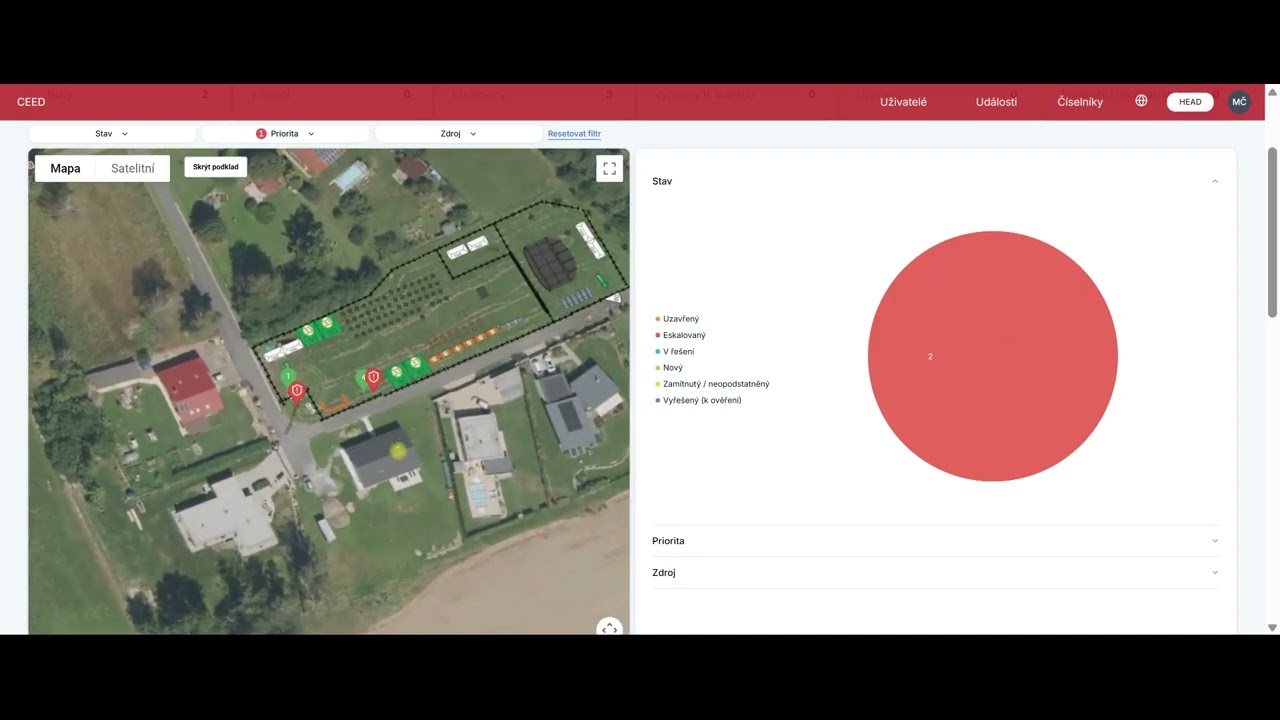Click the scrollbar up arrow
Screen dimensions: 1280x720
coord(1272,92)
